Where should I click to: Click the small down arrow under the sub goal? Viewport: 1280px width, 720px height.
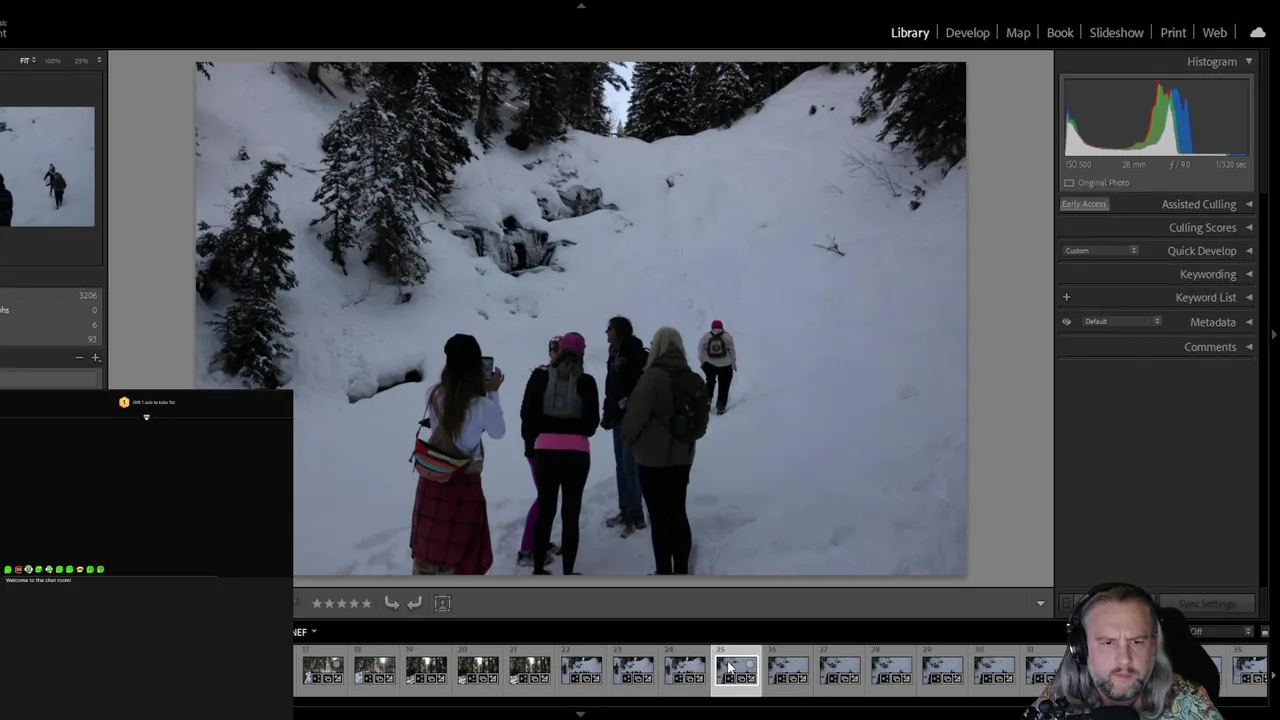146,417
